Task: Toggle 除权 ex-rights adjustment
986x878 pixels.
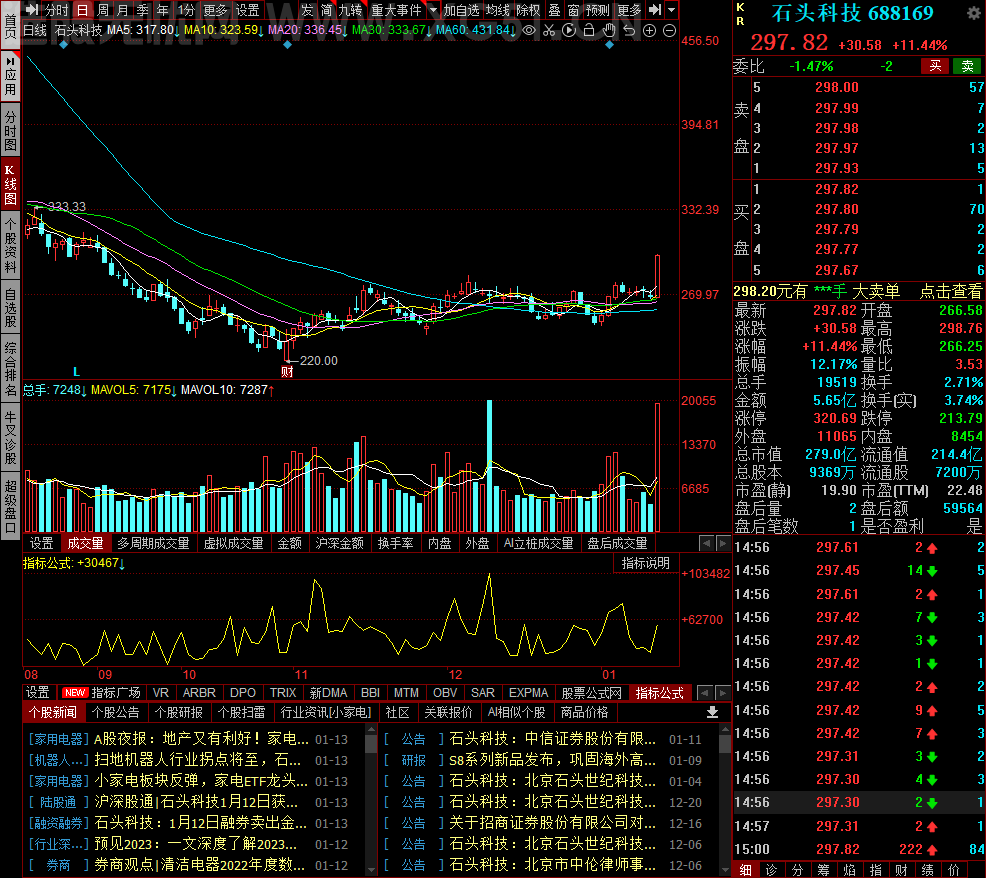Action: pyautogui.click(x=528, y=10)
